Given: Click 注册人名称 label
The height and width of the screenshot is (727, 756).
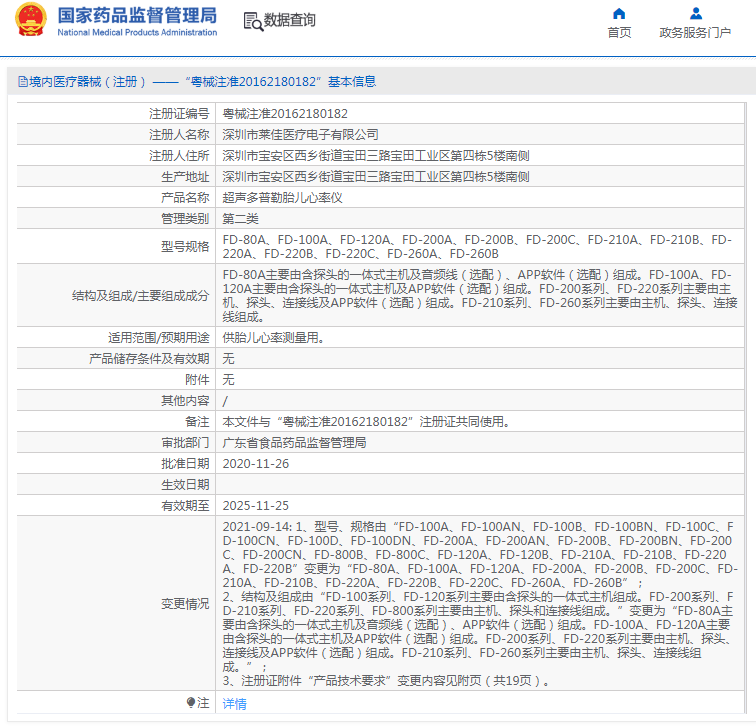Looking at the screenshot, I should coord(179,135).
